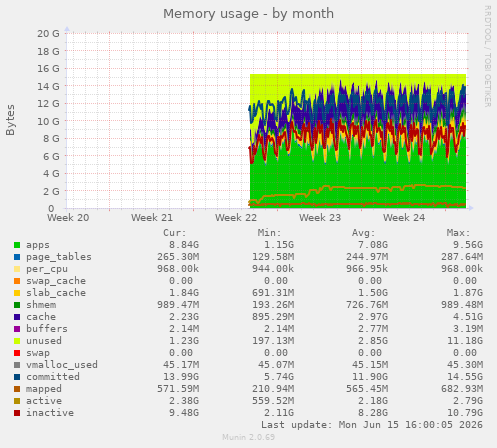Click the vmalloc_used gray legend swatch
497x448 pixels.
(x=17, y=365)
